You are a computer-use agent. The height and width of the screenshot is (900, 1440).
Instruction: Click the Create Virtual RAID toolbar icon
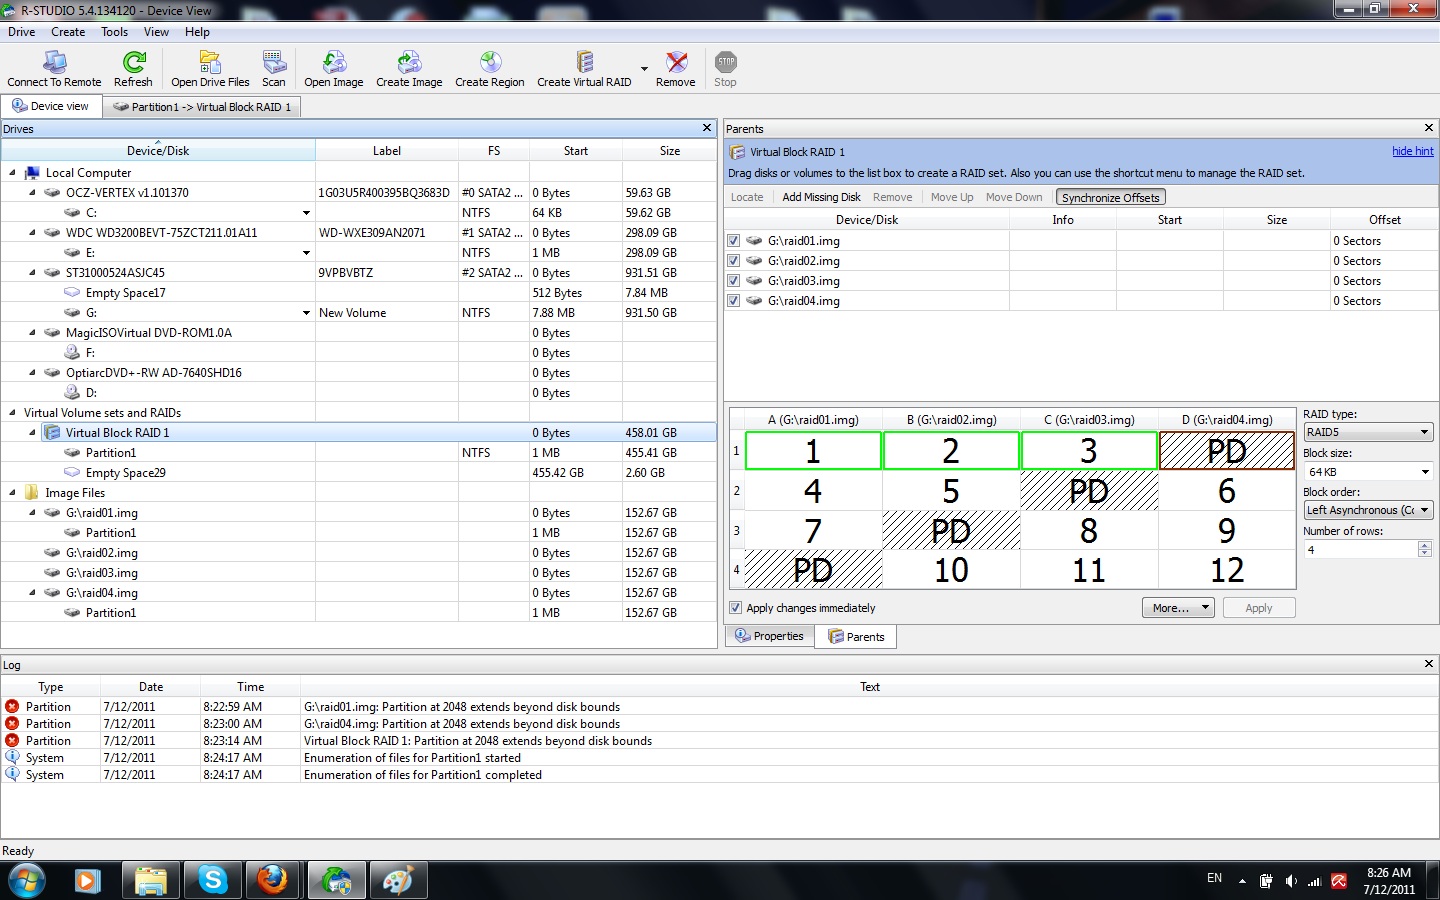pos(584,70)
